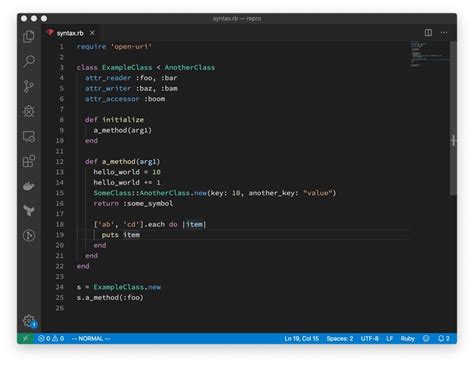Change file encoding via UTF-8

point(369,339)
